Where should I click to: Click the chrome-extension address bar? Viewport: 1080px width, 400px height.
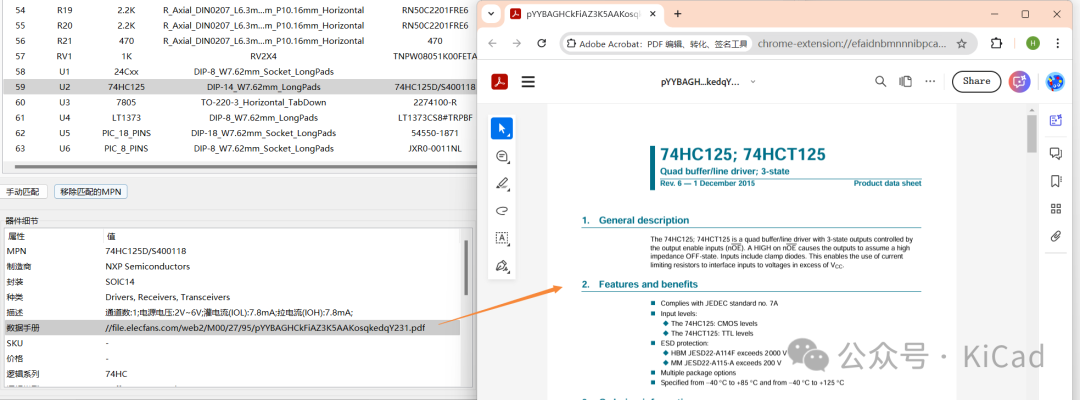click(853, 43)
